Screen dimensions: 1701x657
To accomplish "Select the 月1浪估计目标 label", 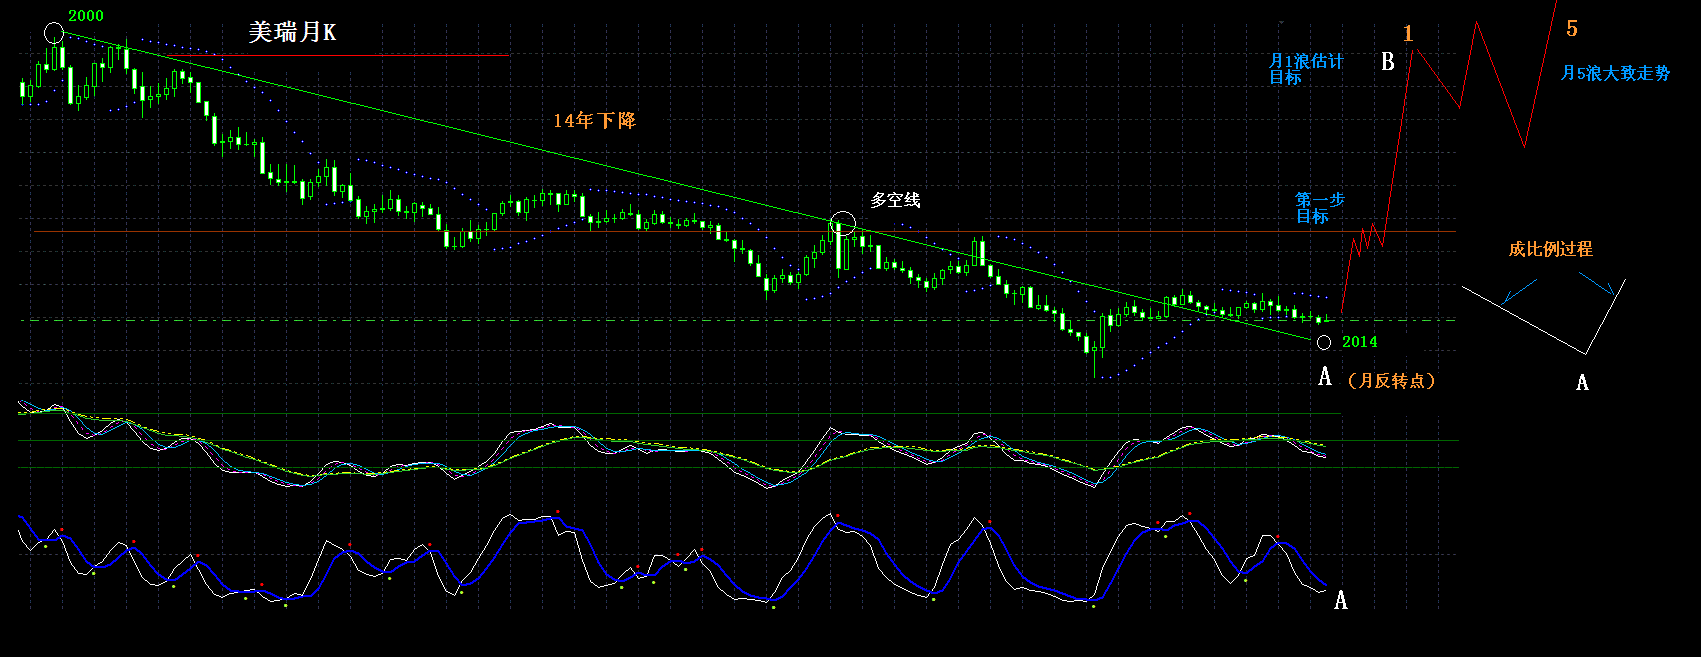I will click(1306, 69).
